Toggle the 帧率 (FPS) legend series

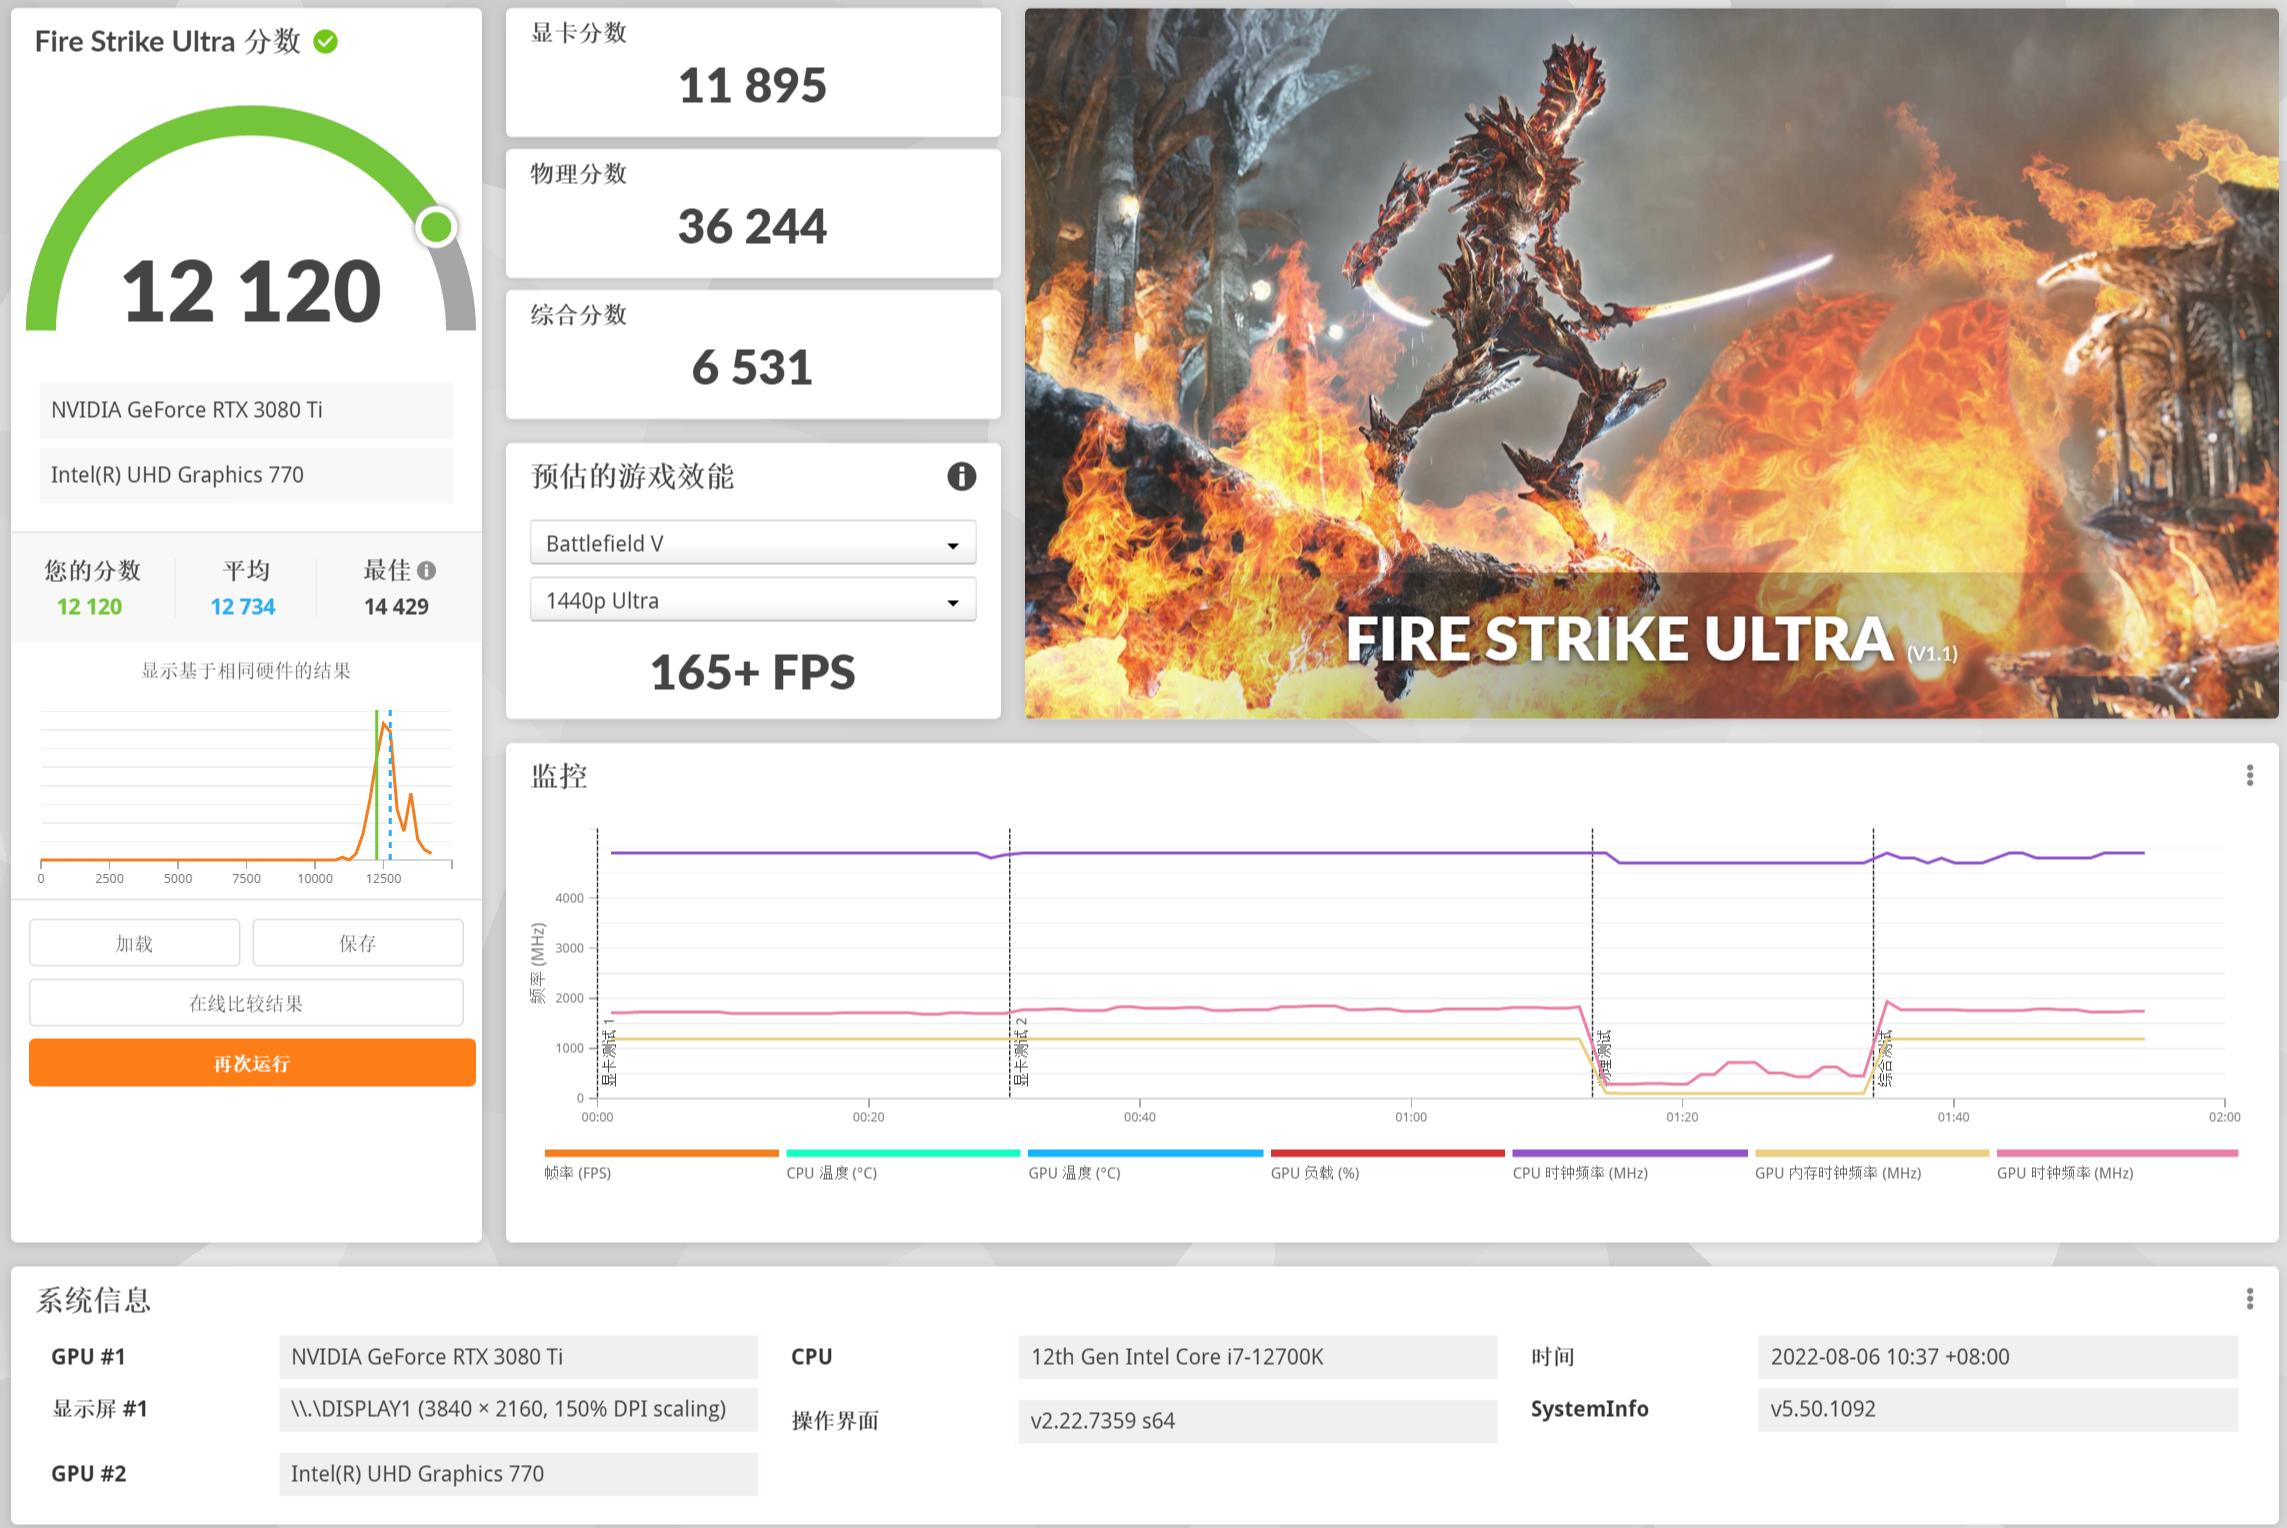click(577, 1172)
